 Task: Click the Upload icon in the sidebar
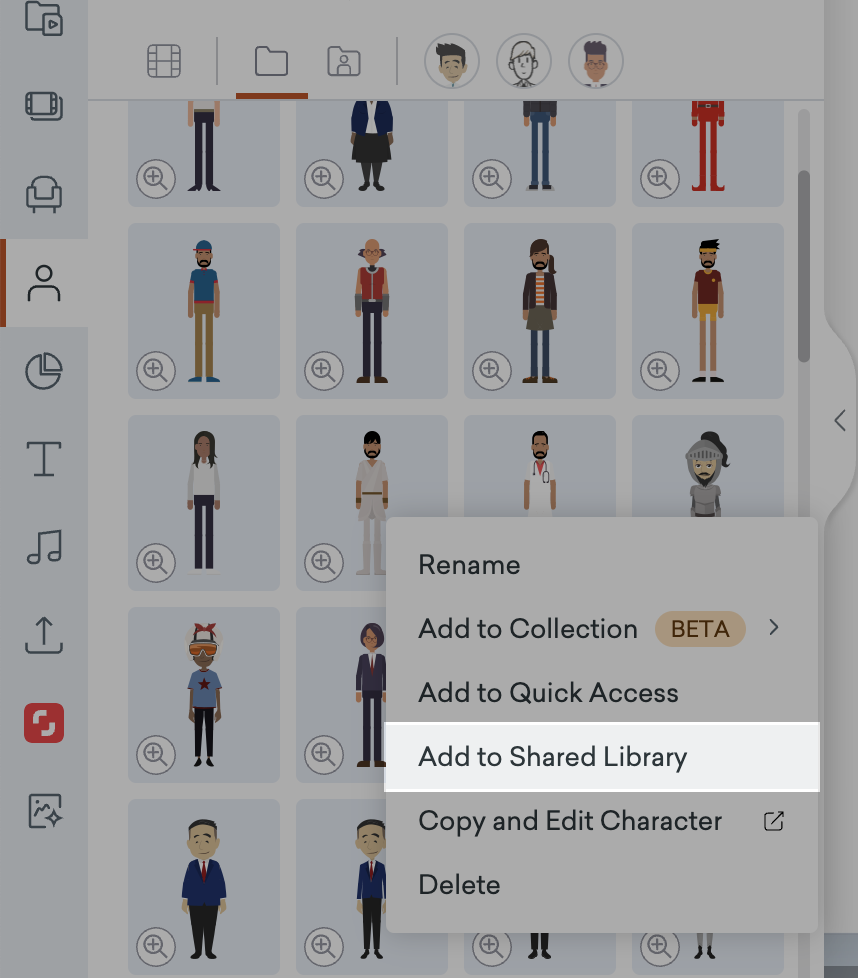[44, 636]
